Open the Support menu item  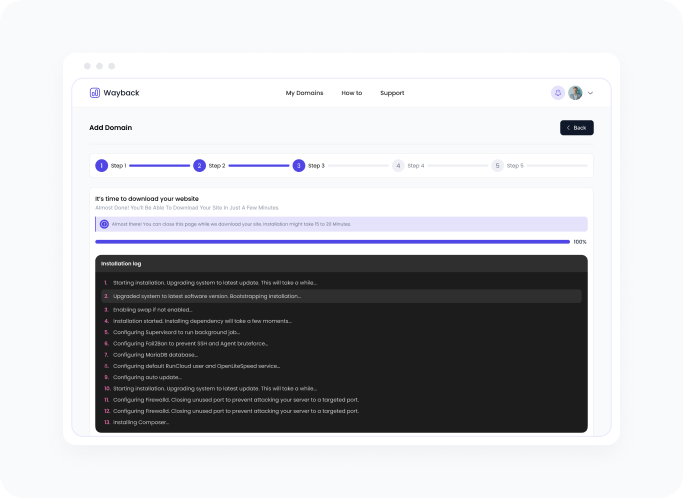[x=392, y=93]
